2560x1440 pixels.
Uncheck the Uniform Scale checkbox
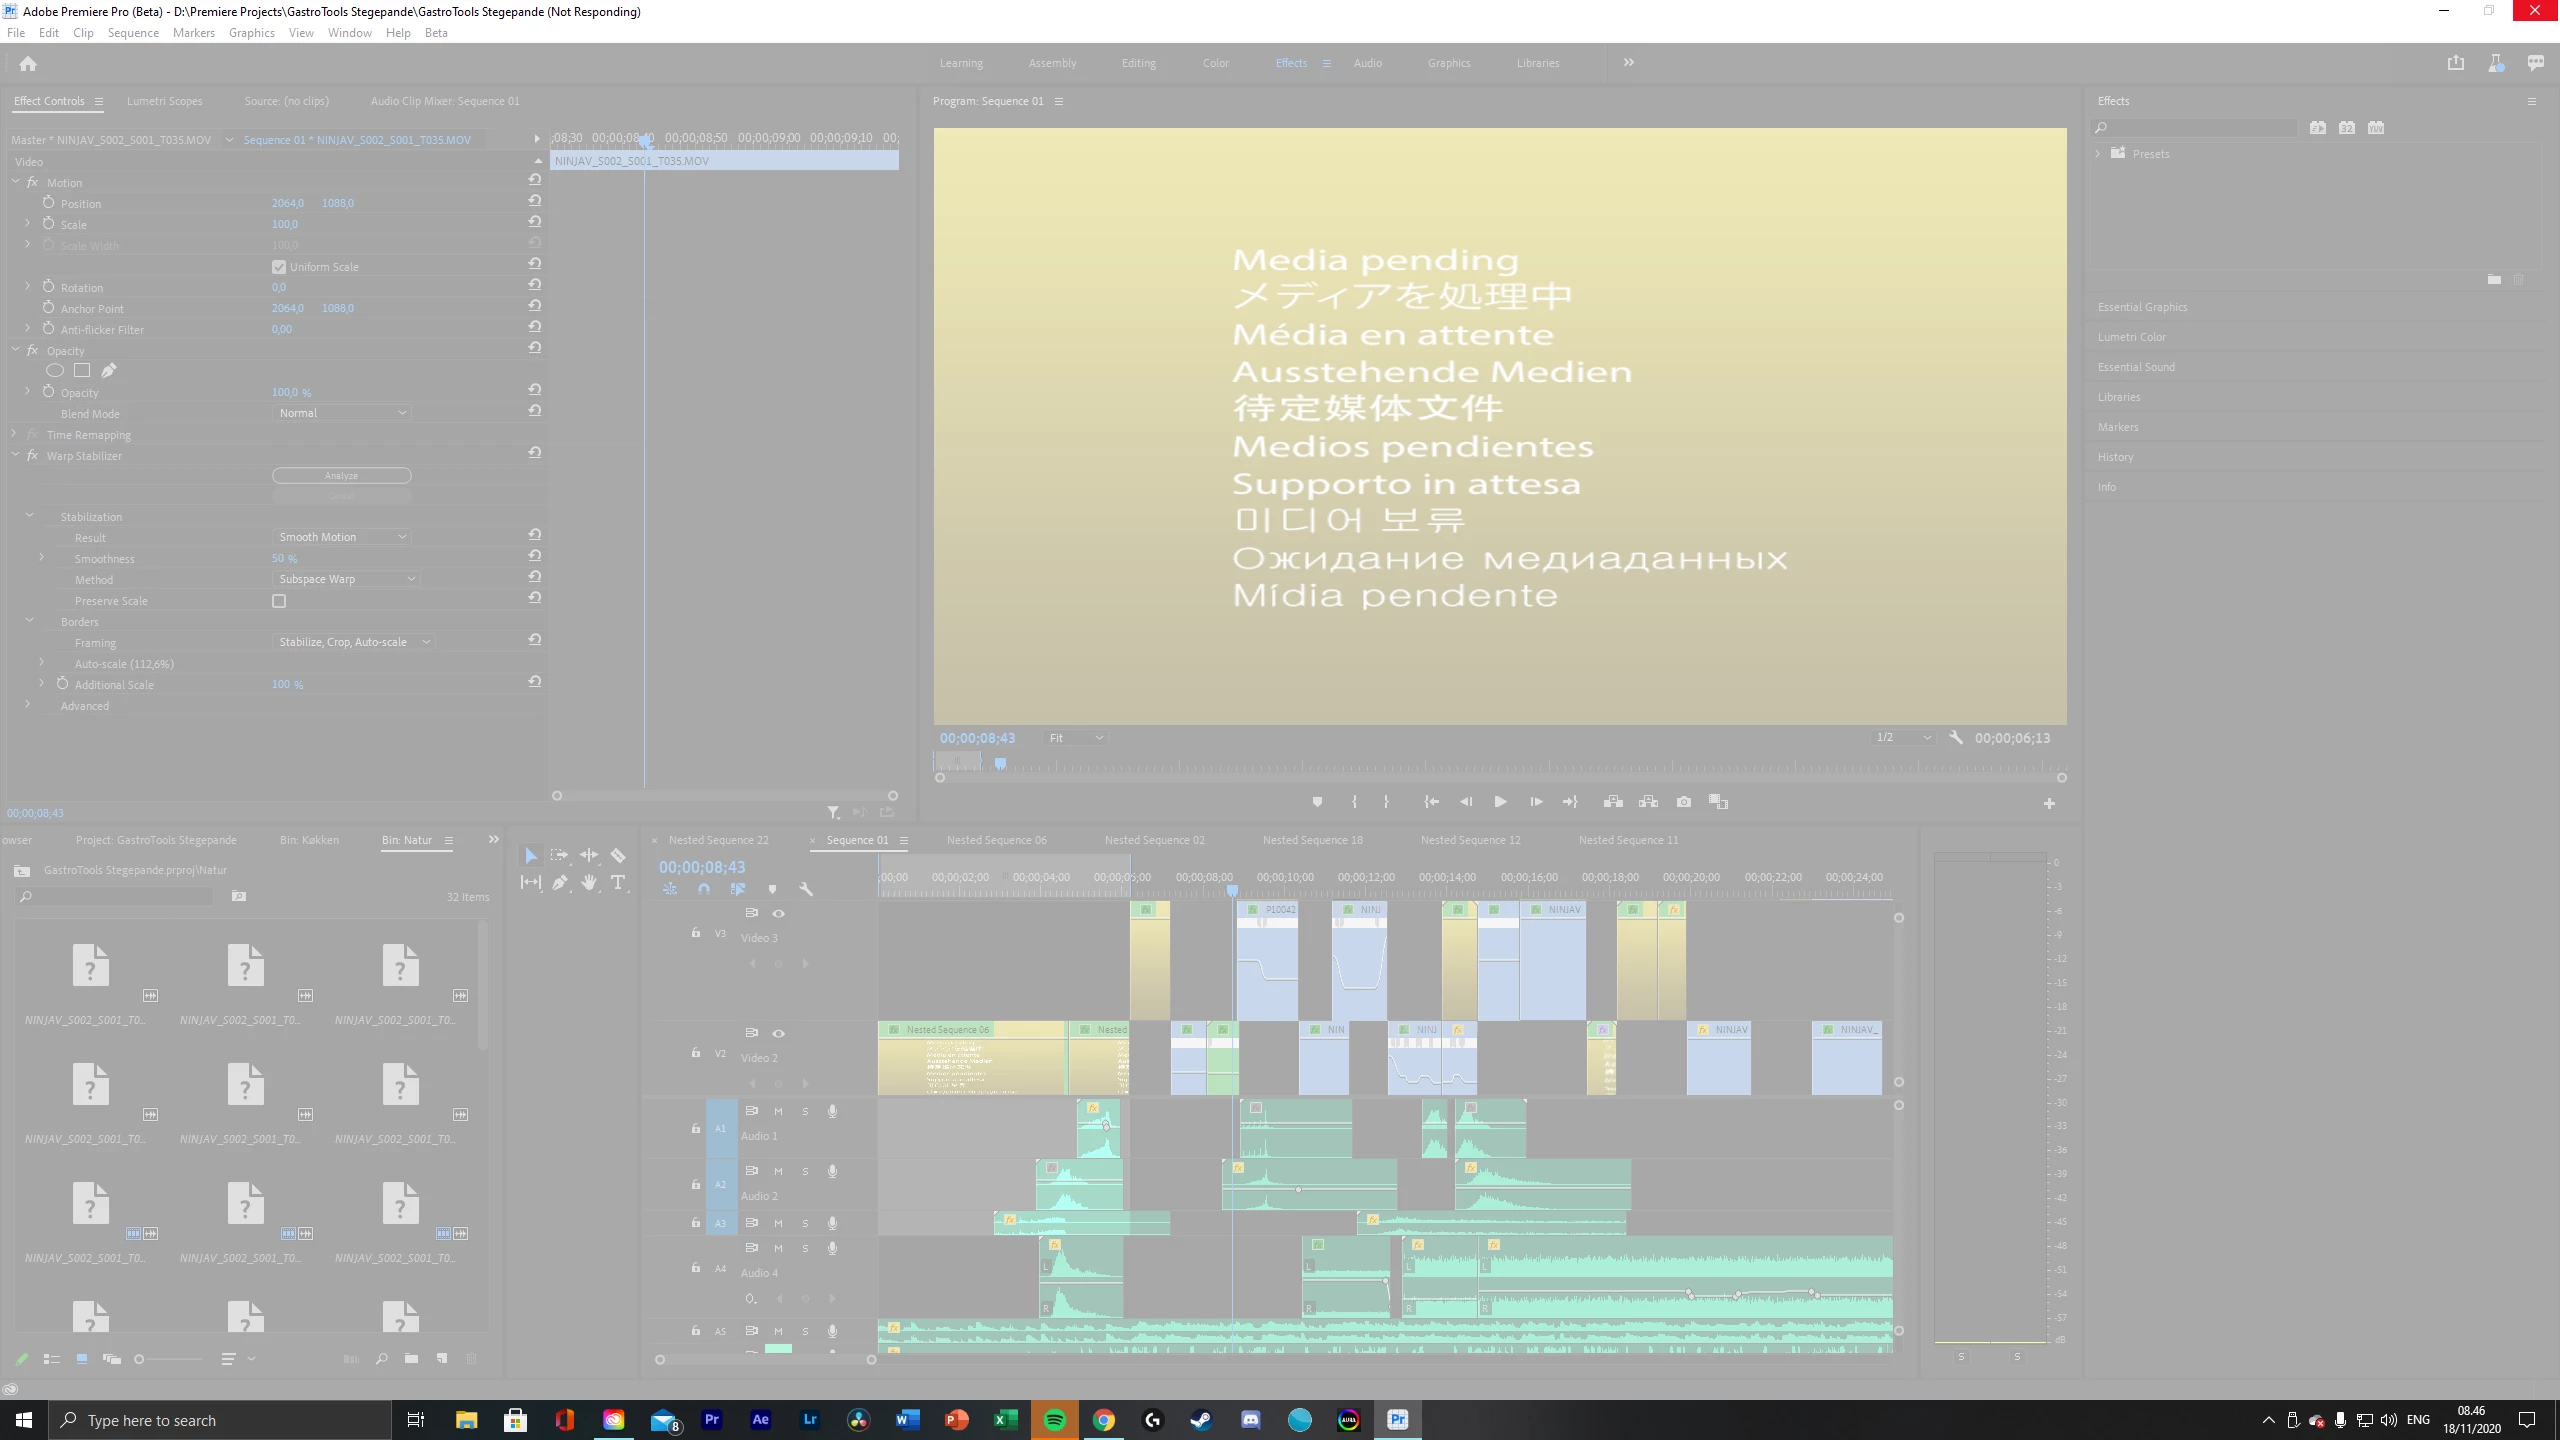coord(279,267)
